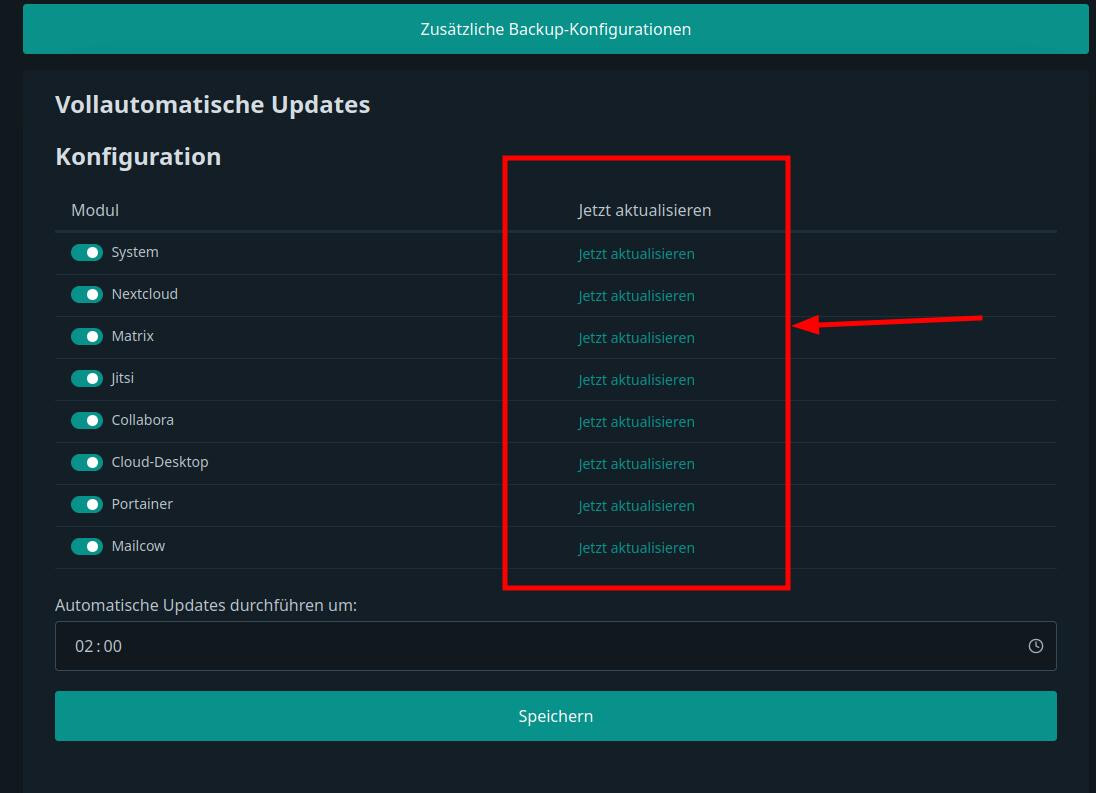This screenshot has width=1096, height=793.
Task: Disable the Nextcloud update toggle
Action: (x=87, y=295)
